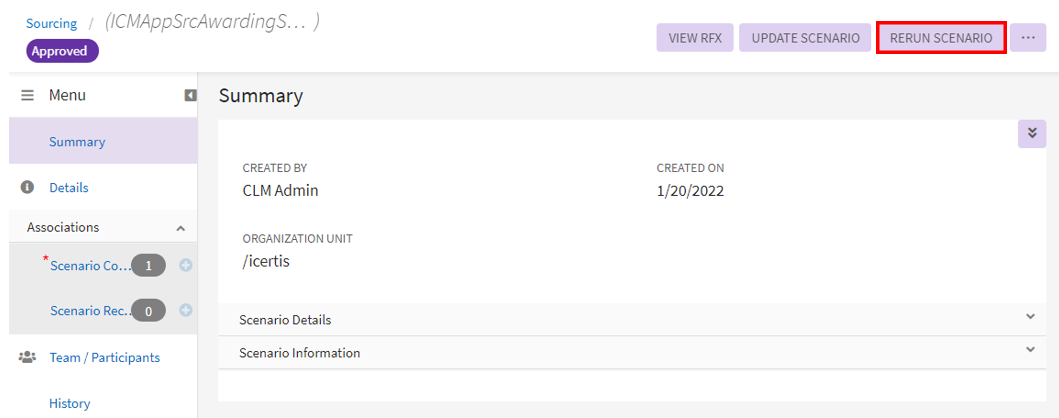Click the Approved status badge

pos(59,51)
